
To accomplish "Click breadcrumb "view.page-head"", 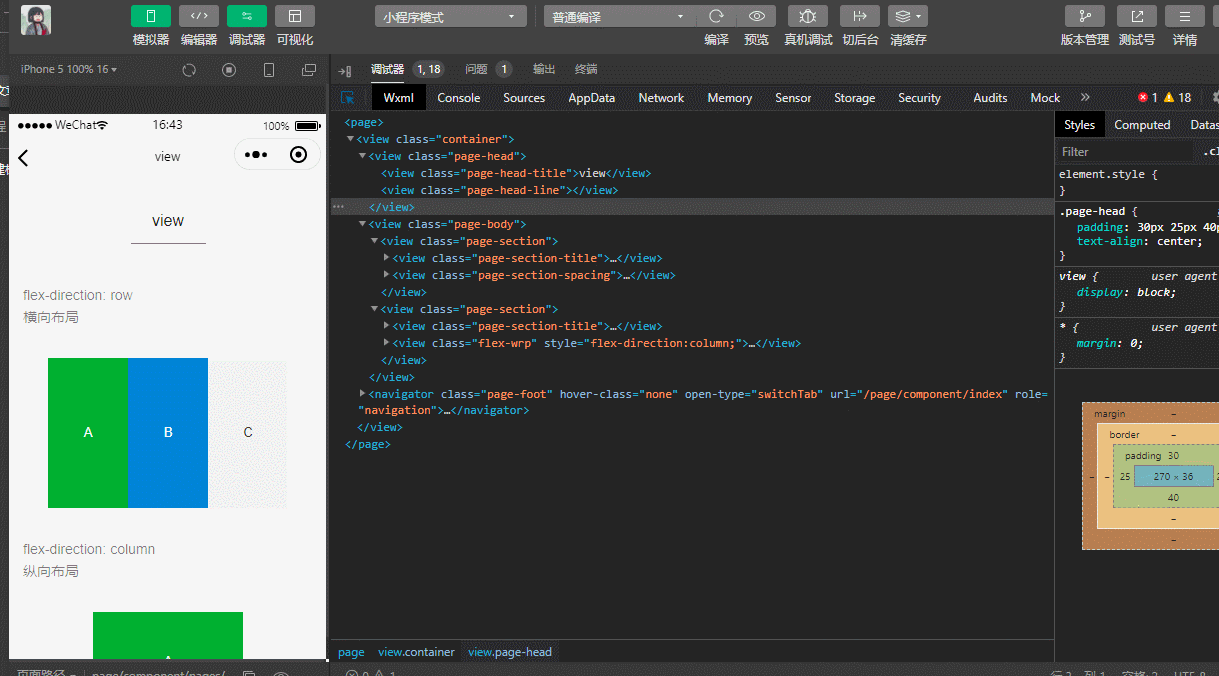I will pos(510,652).
